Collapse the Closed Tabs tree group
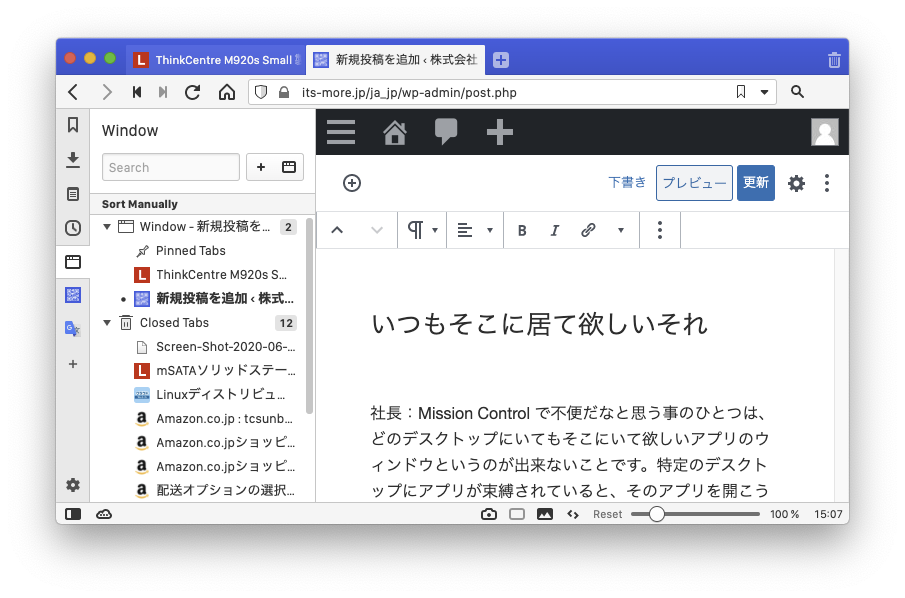Viewport: 905px width, 598px height. click(108, 323)
